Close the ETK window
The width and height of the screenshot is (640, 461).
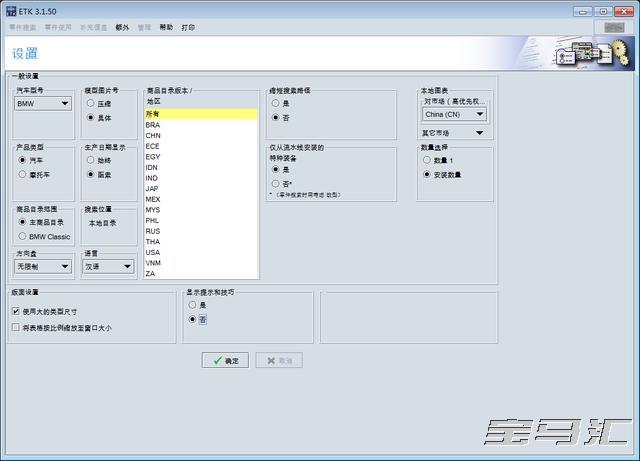point(624,11)
